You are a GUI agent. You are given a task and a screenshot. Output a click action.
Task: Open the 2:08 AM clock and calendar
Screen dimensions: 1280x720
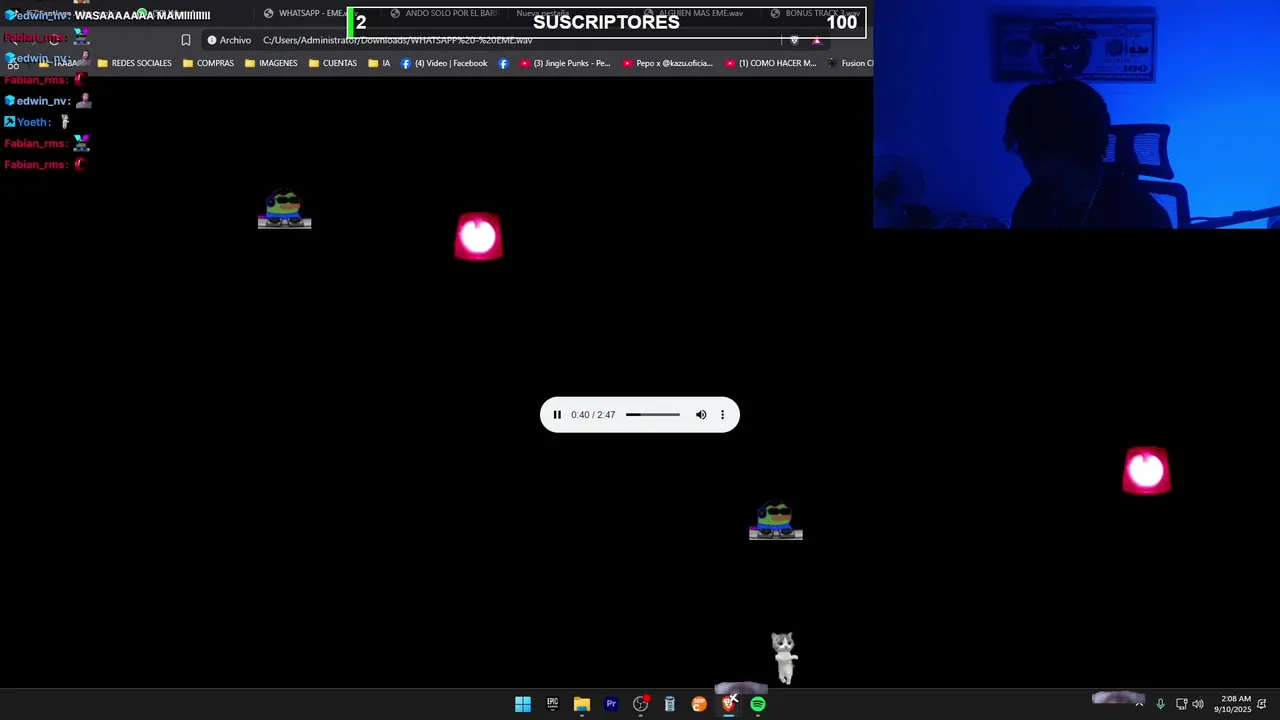click(1233, 704)
